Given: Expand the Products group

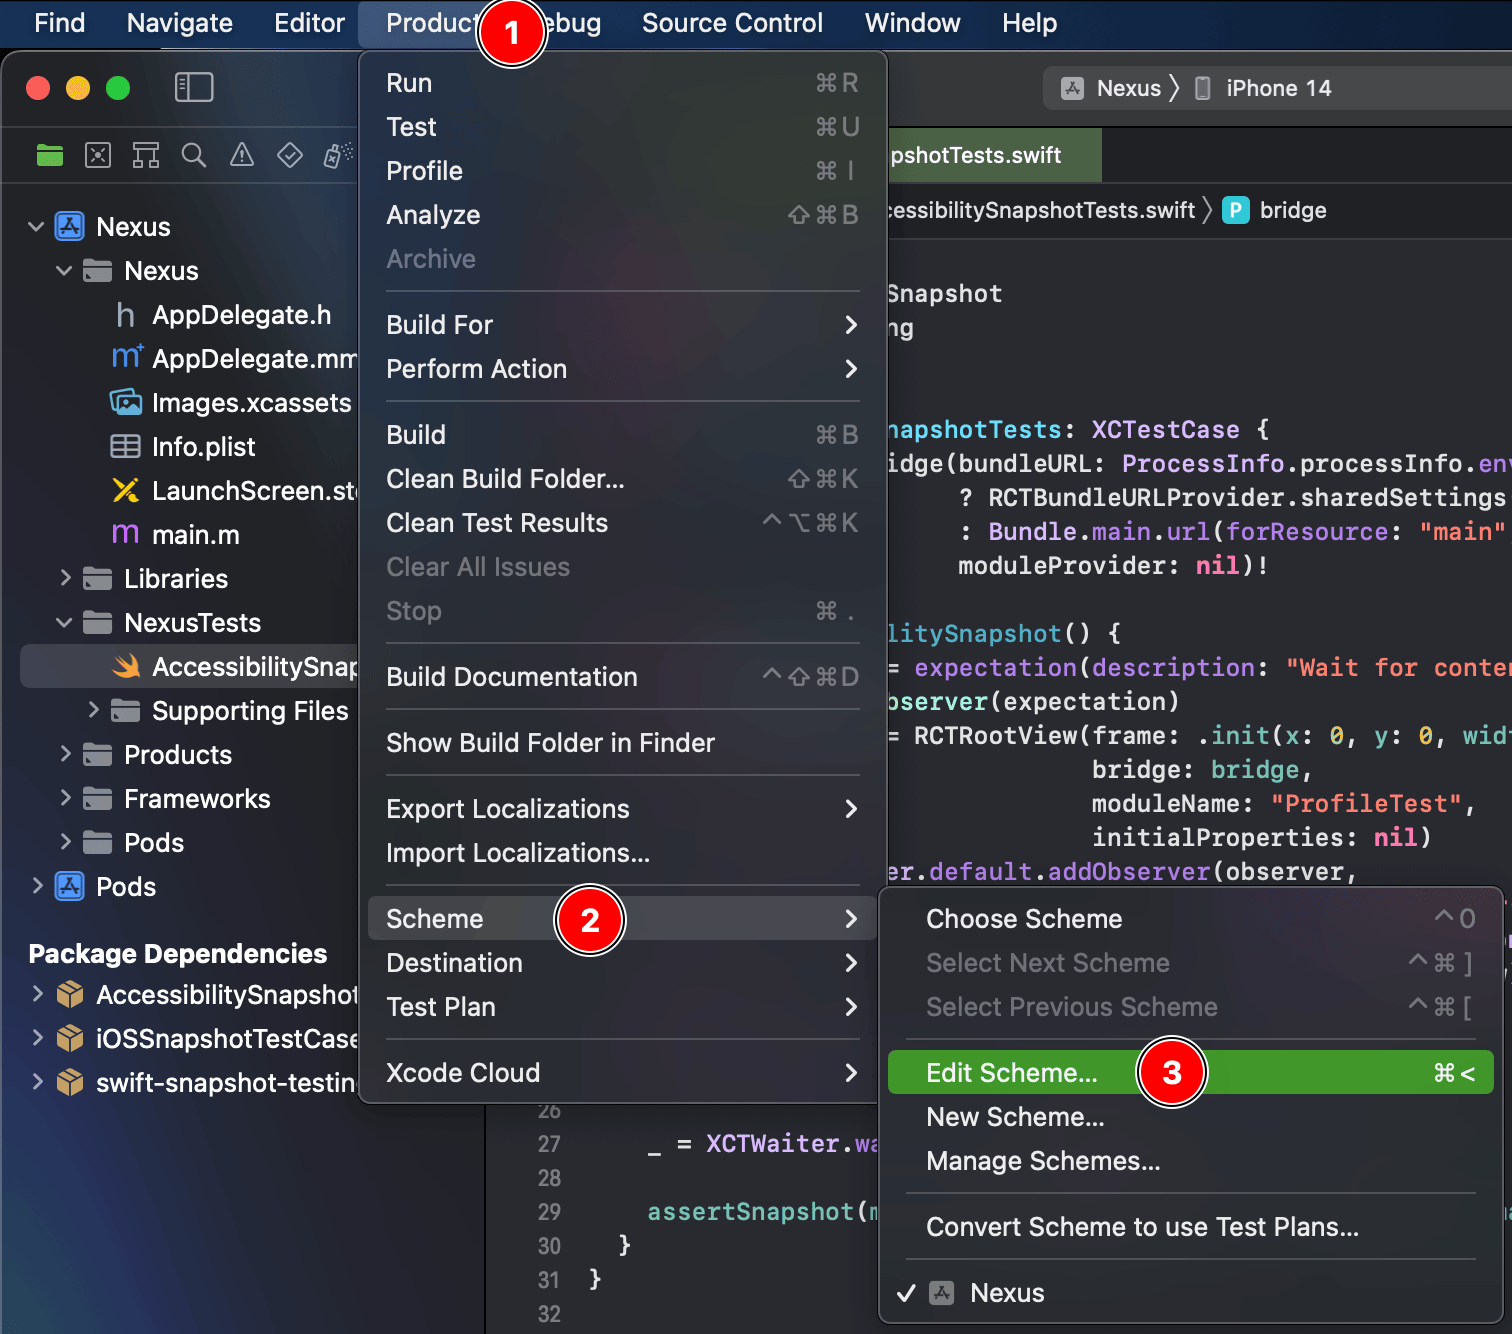Looking at the screenshot, I should (x=65, y=755).
